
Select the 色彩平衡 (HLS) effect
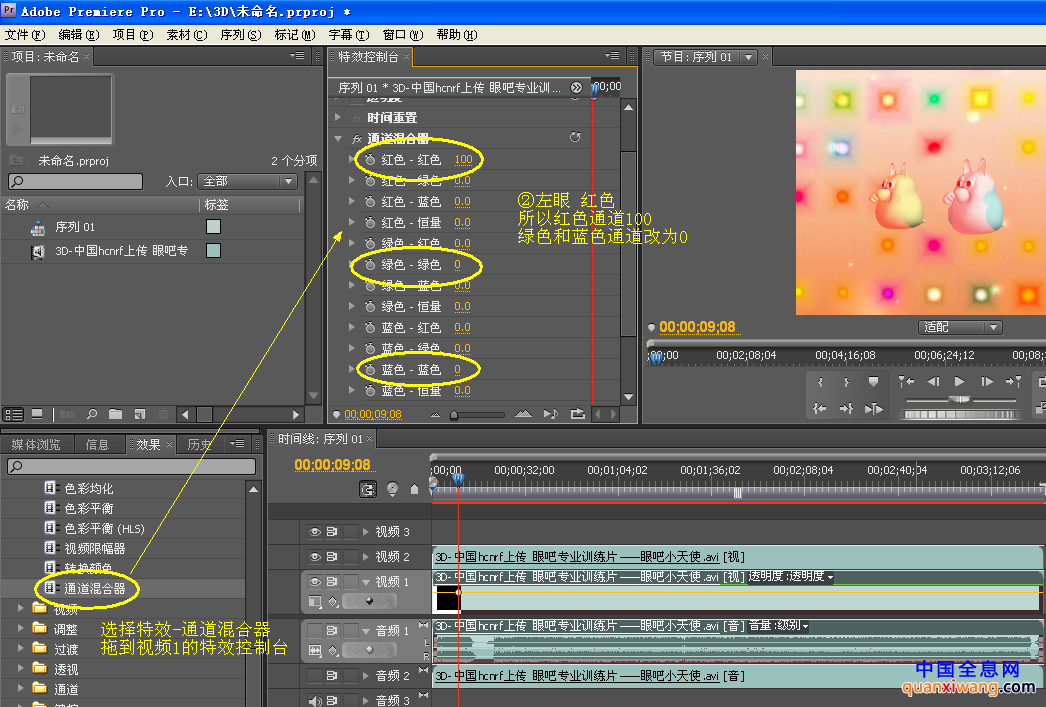coord(104,528)
